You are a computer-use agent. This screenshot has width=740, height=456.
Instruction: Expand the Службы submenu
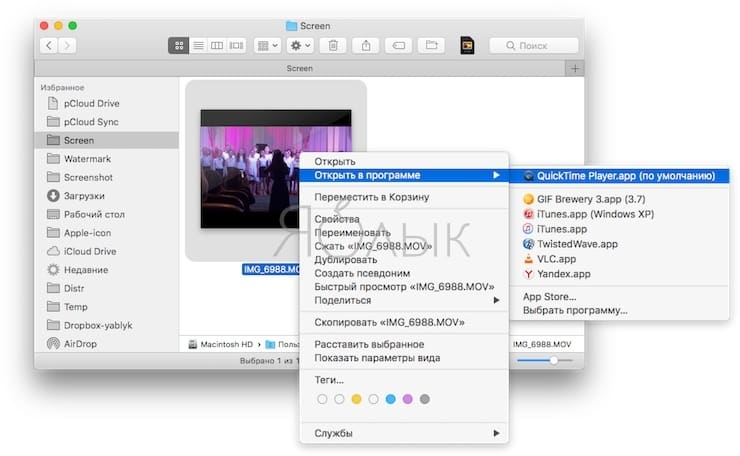(x=404, y=433)
